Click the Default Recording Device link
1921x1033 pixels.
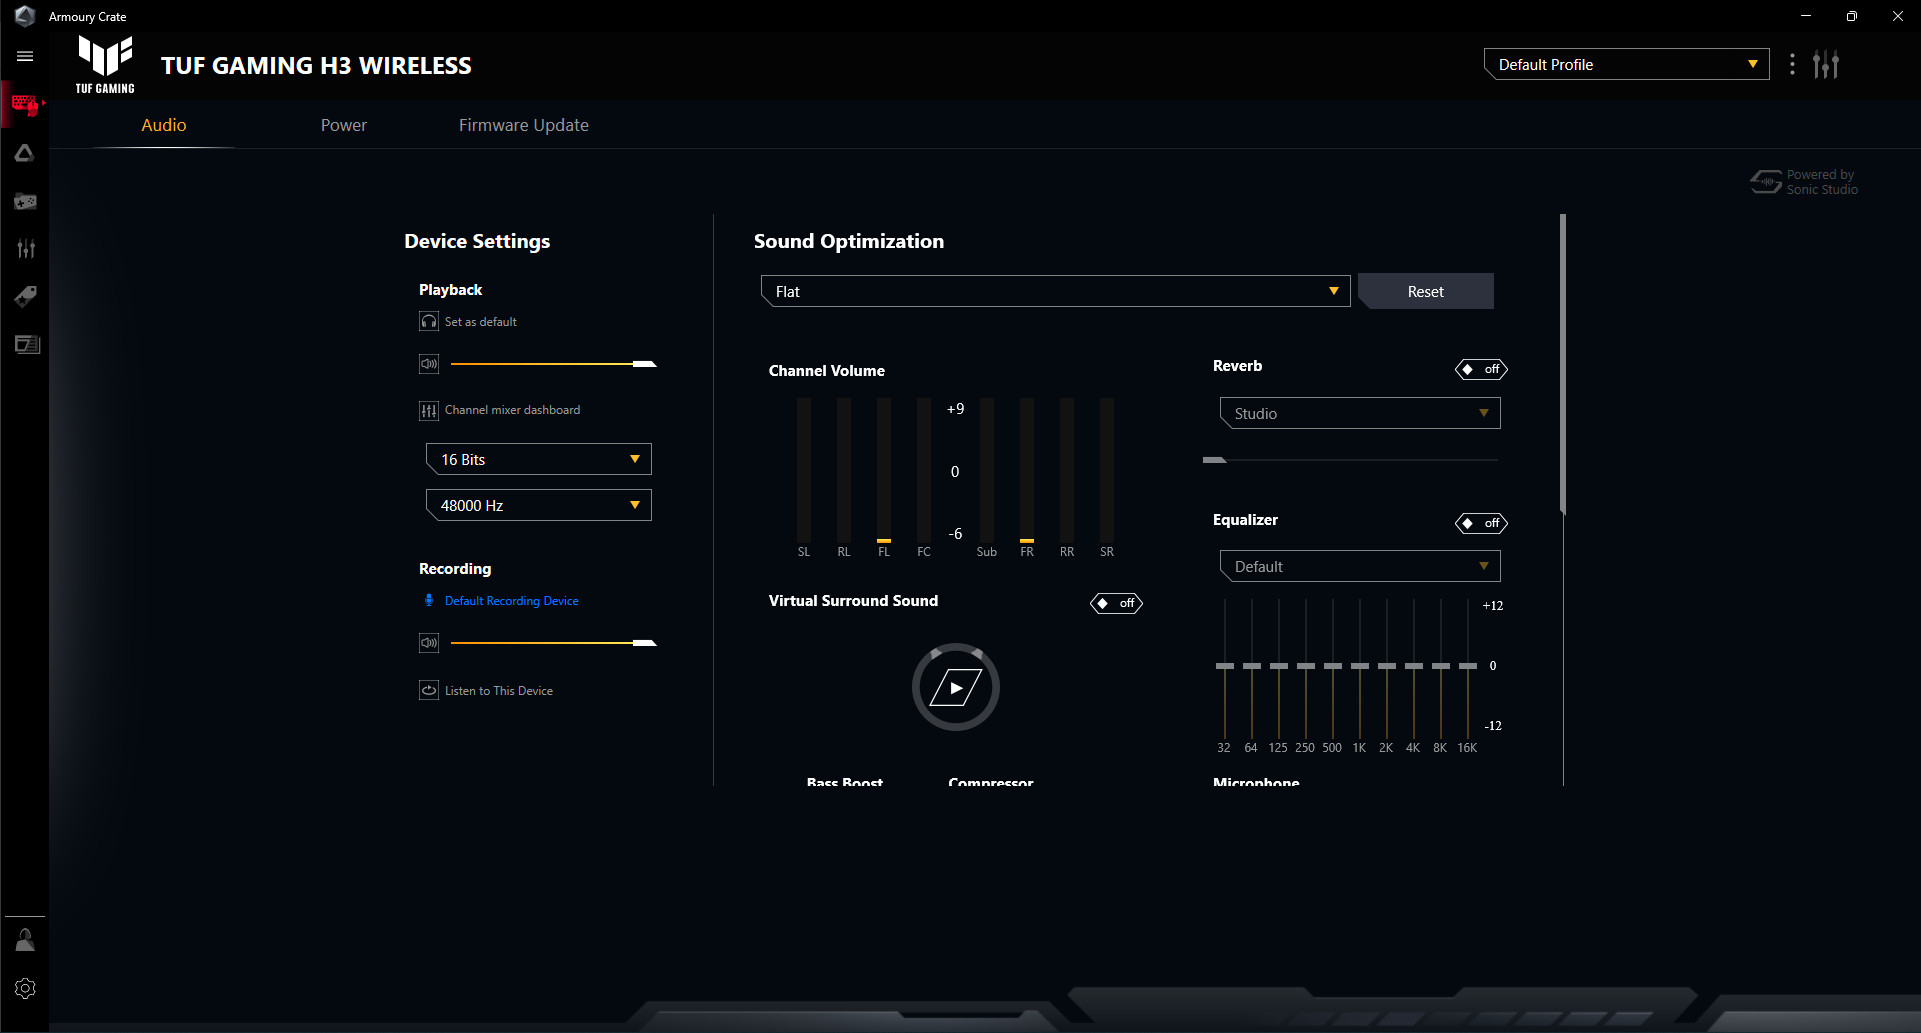[x=511, y=601]
